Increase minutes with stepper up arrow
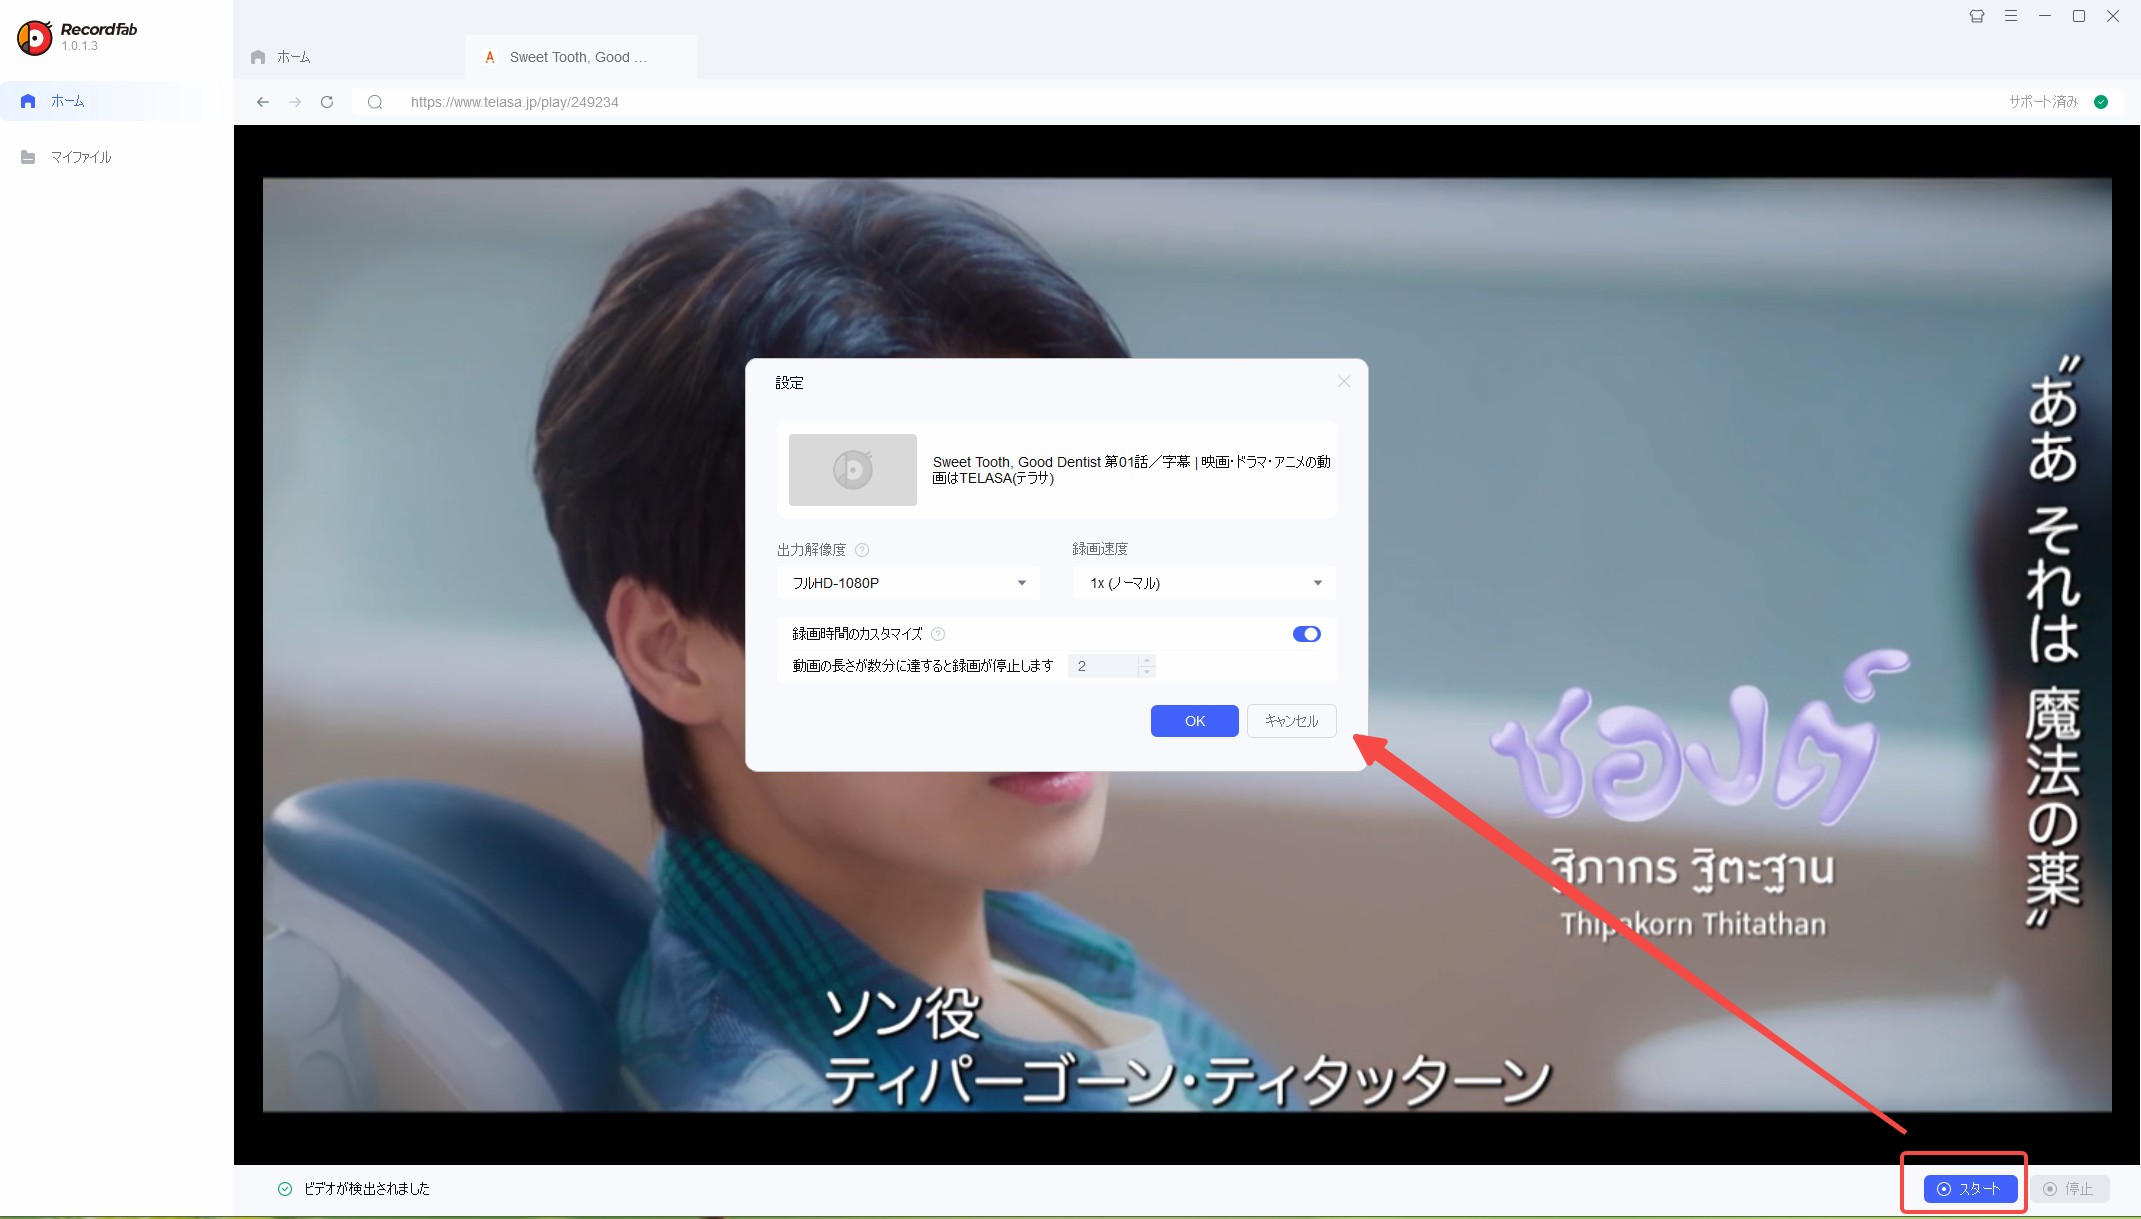The width and height of the screenshot is (2141, 1219). tap(1147, 661)
